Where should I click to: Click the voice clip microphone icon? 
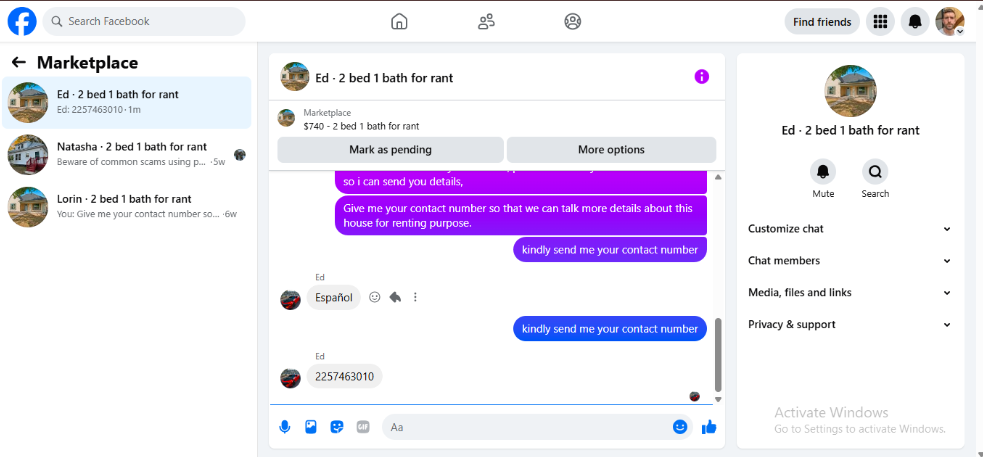[x=285, y=427]
